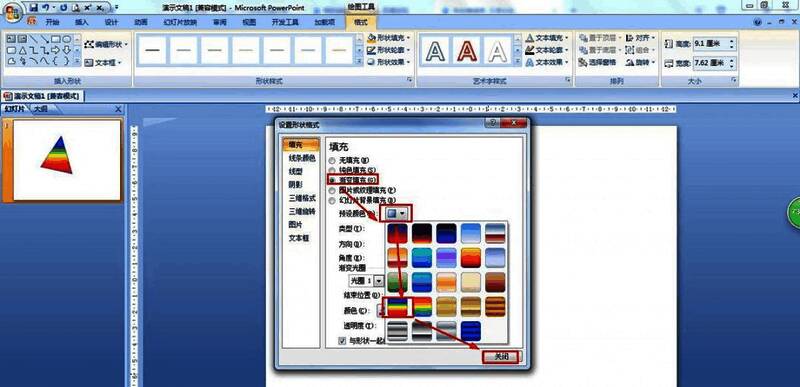Select No fill (无填充) radio button
The image size is (800, 387).
pos(332,160)
